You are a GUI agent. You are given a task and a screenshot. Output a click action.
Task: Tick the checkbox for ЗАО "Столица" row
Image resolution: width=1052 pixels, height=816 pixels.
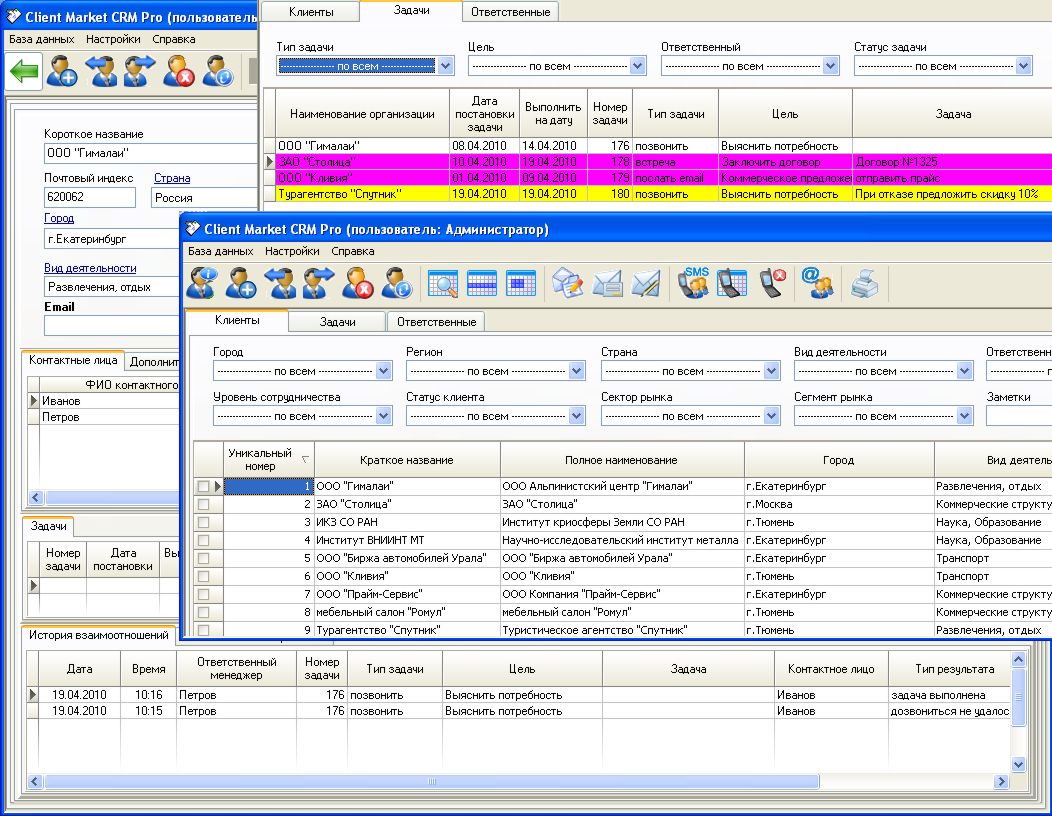203,504
